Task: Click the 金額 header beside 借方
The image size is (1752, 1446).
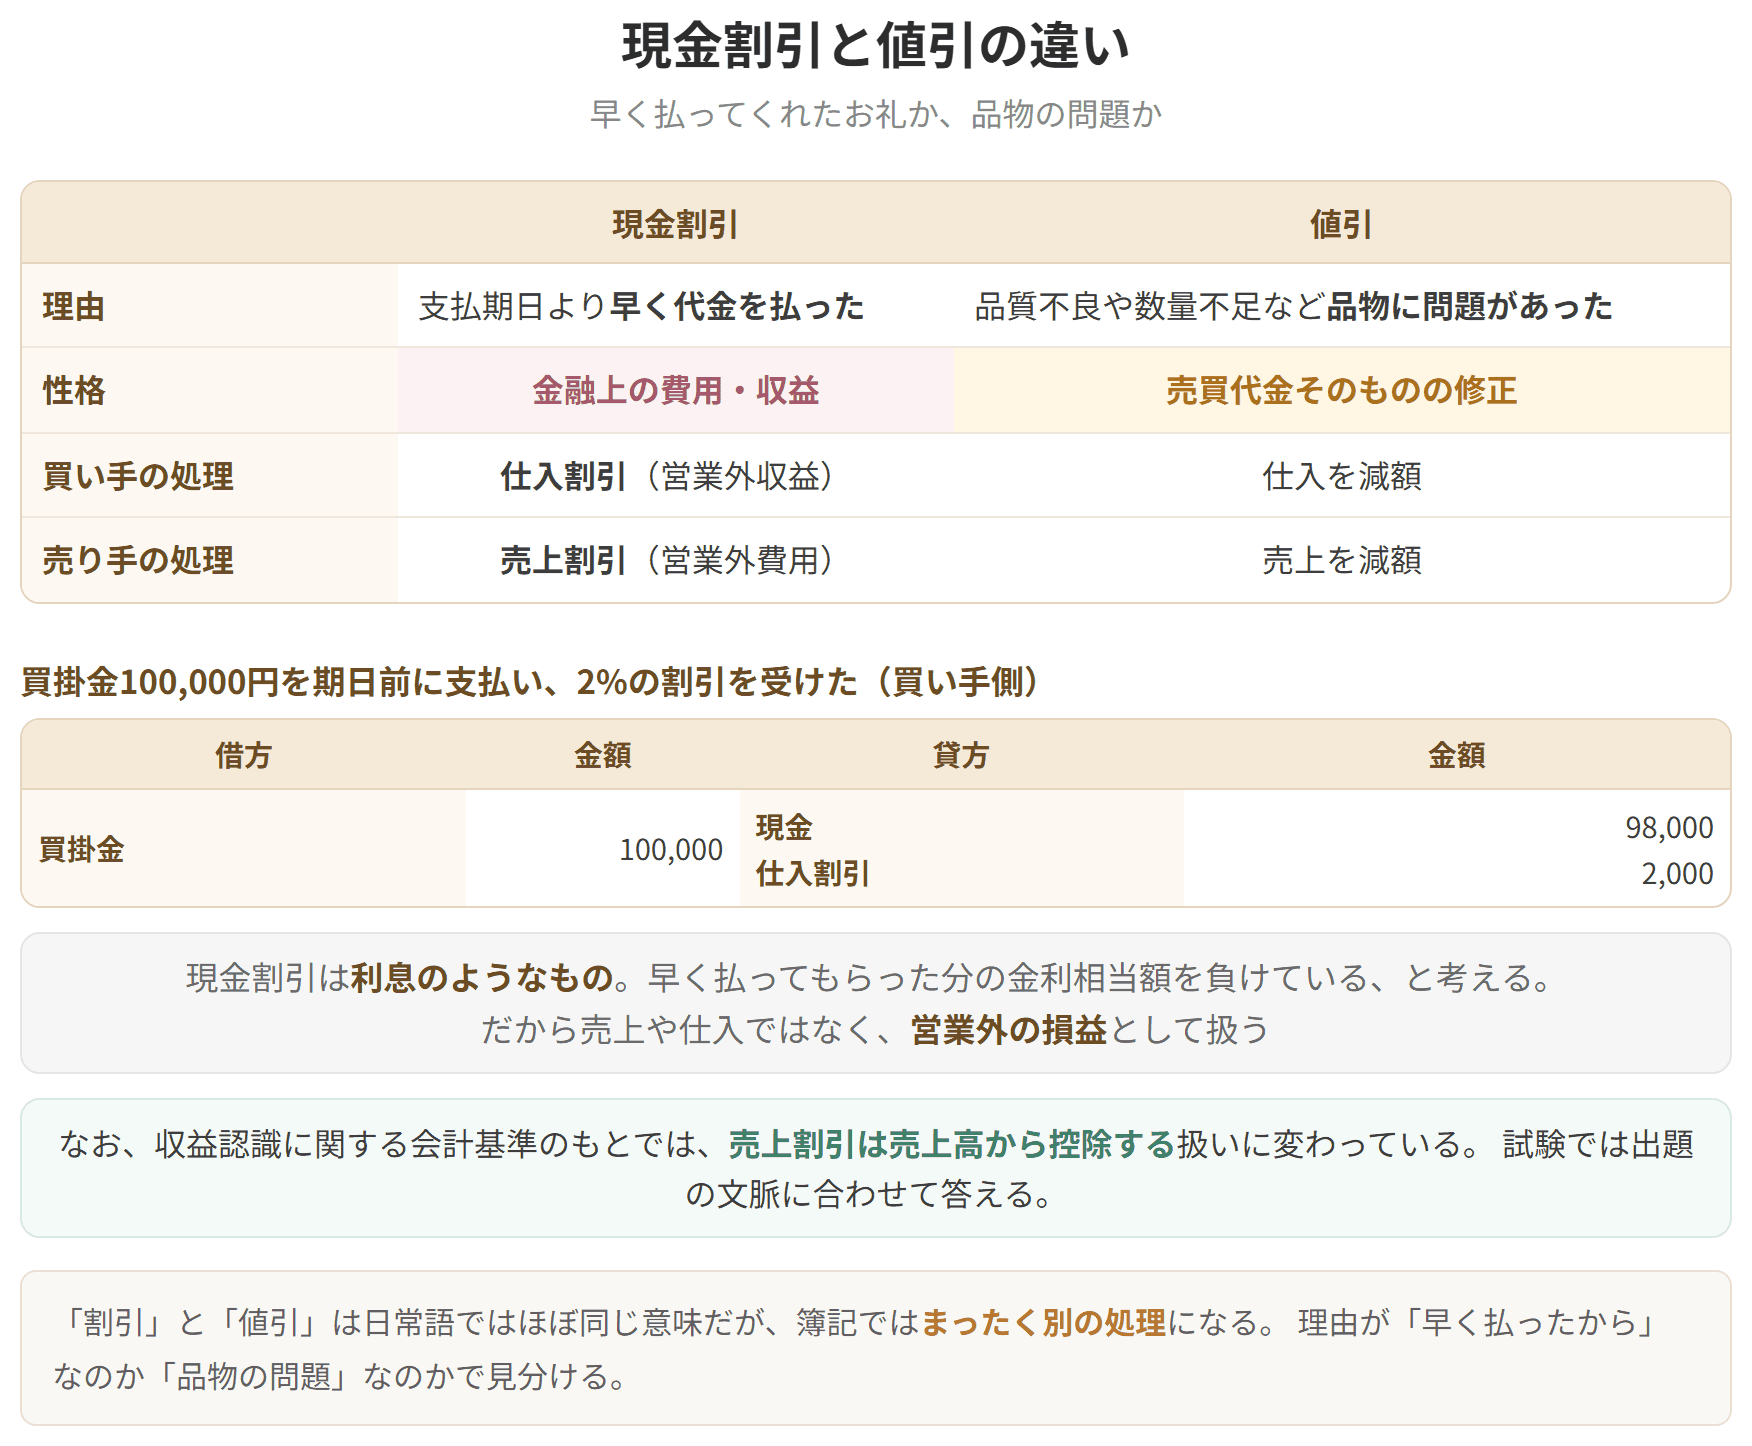Action: coord(603,755)
